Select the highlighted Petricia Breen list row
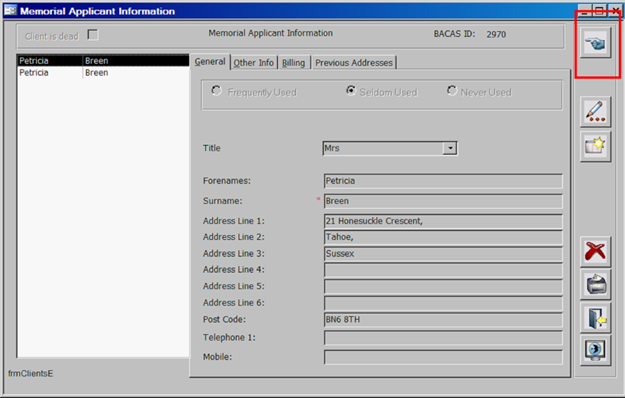The height and width of the screenshot is (398, 625). (103, 61)
